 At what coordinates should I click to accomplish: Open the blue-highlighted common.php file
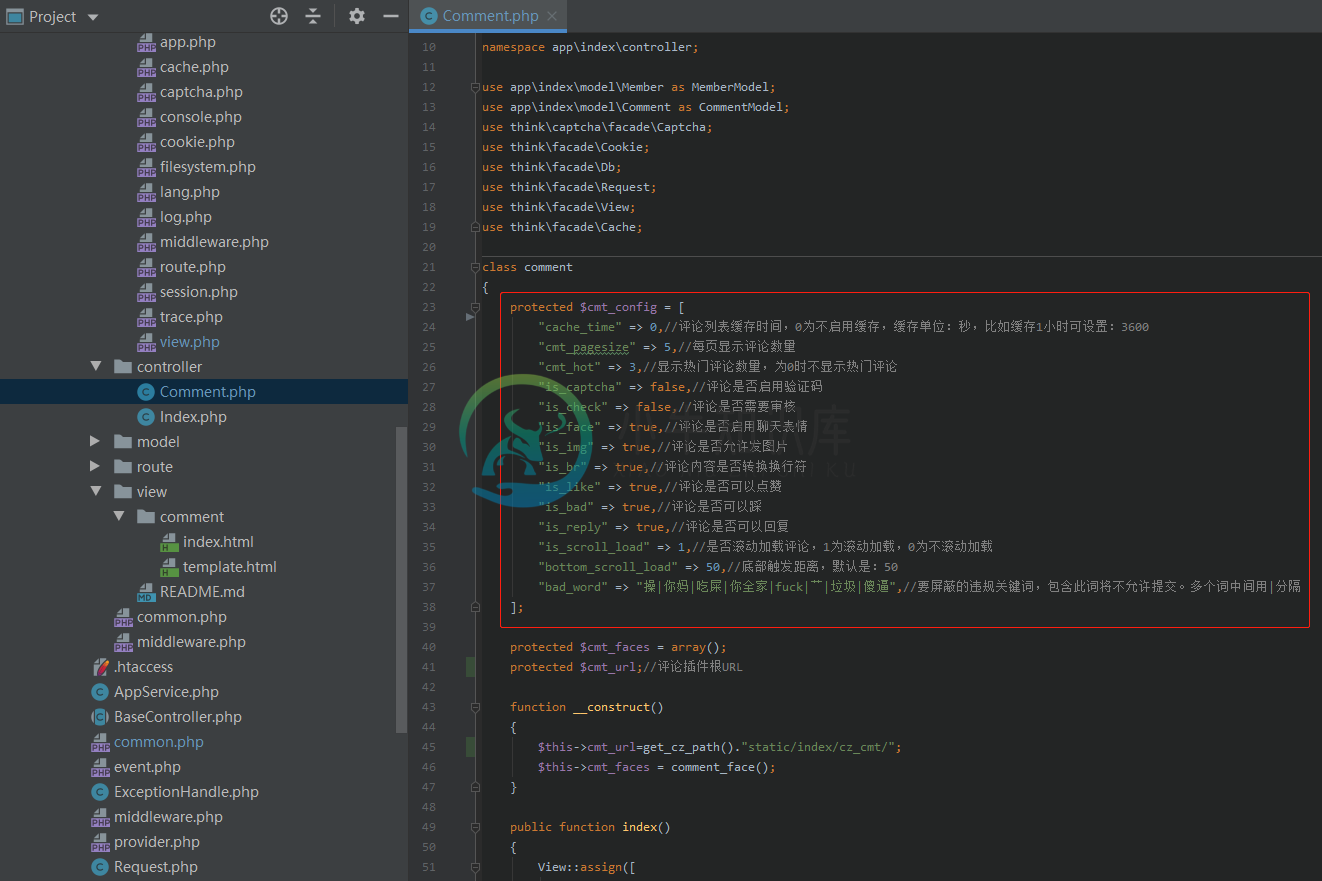click(x=158, y=742)
